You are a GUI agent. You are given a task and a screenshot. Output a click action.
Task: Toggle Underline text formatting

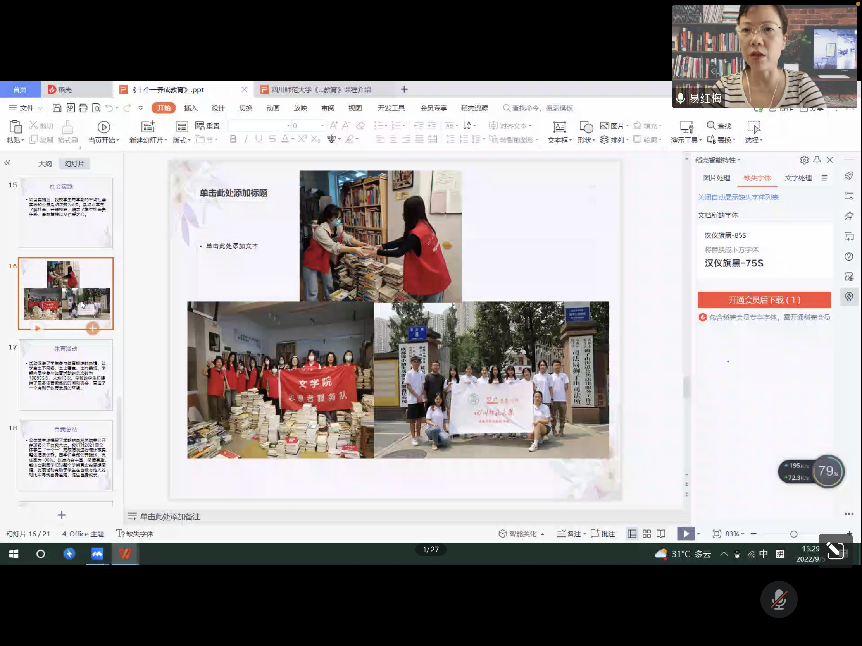(258, 140)
